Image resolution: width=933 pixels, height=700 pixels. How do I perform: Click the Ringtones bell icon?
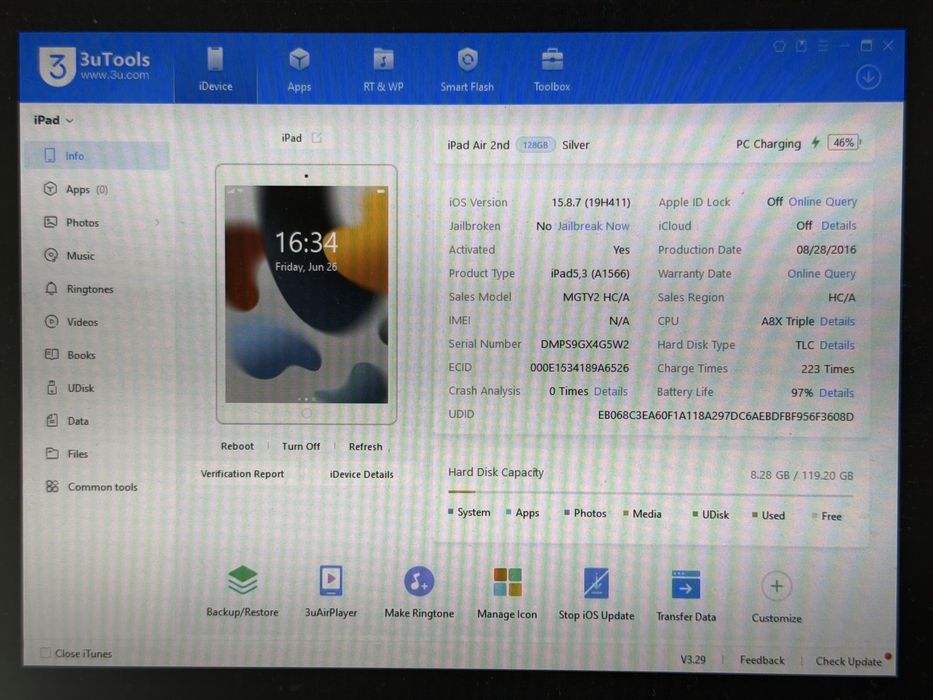pos(51,289)
